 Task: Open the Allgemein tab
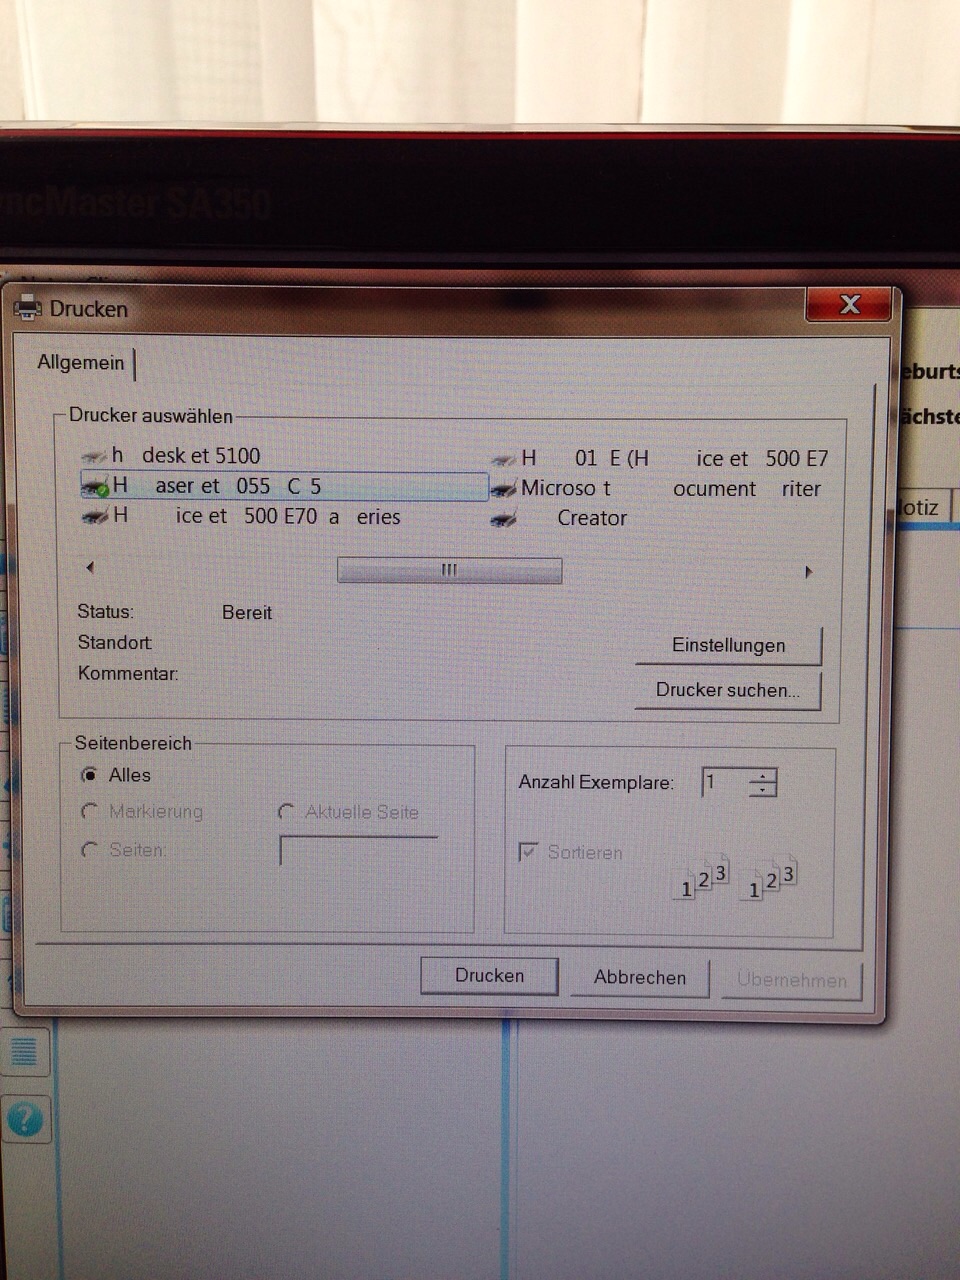click(x=81, y=362)
